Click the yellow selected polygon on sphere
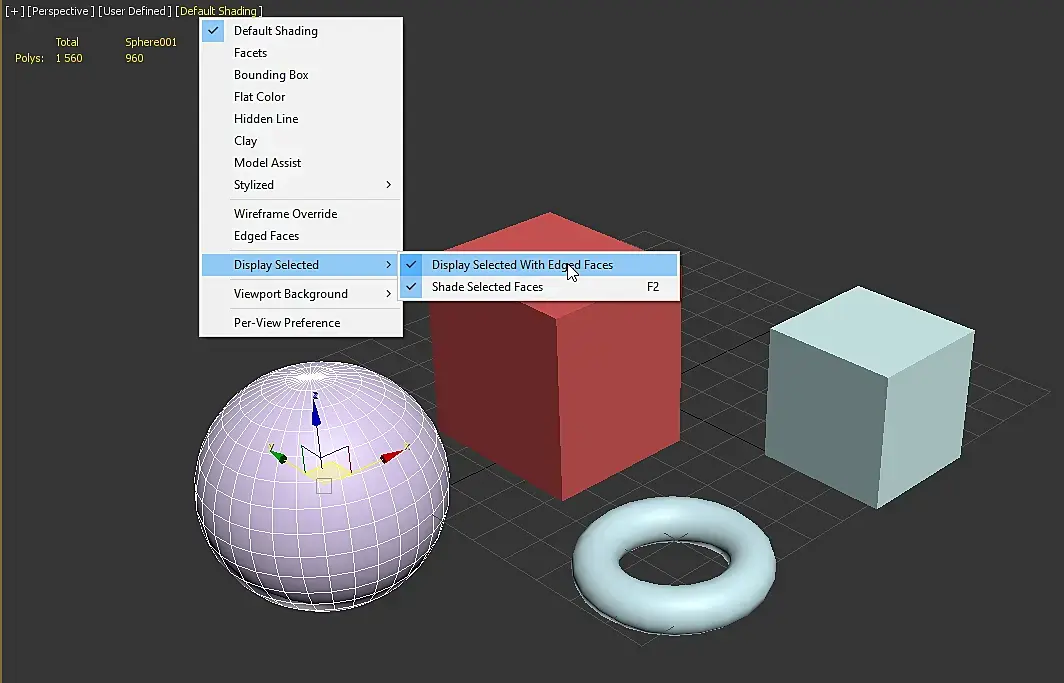Image resolution: width=1064 pixels, height=683 pixels. pos(329,470)
